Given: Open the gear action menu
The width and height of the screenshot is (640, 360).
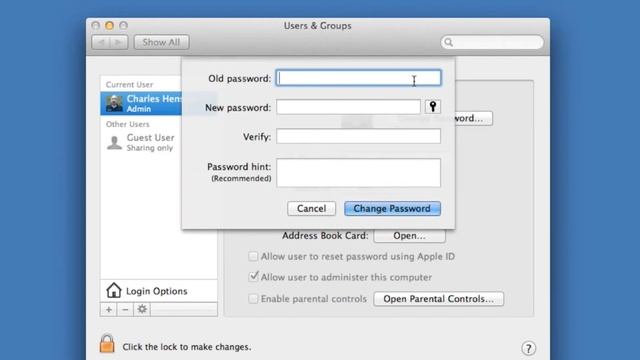Looking at the screenshot, I should click(x=142, y=309).
